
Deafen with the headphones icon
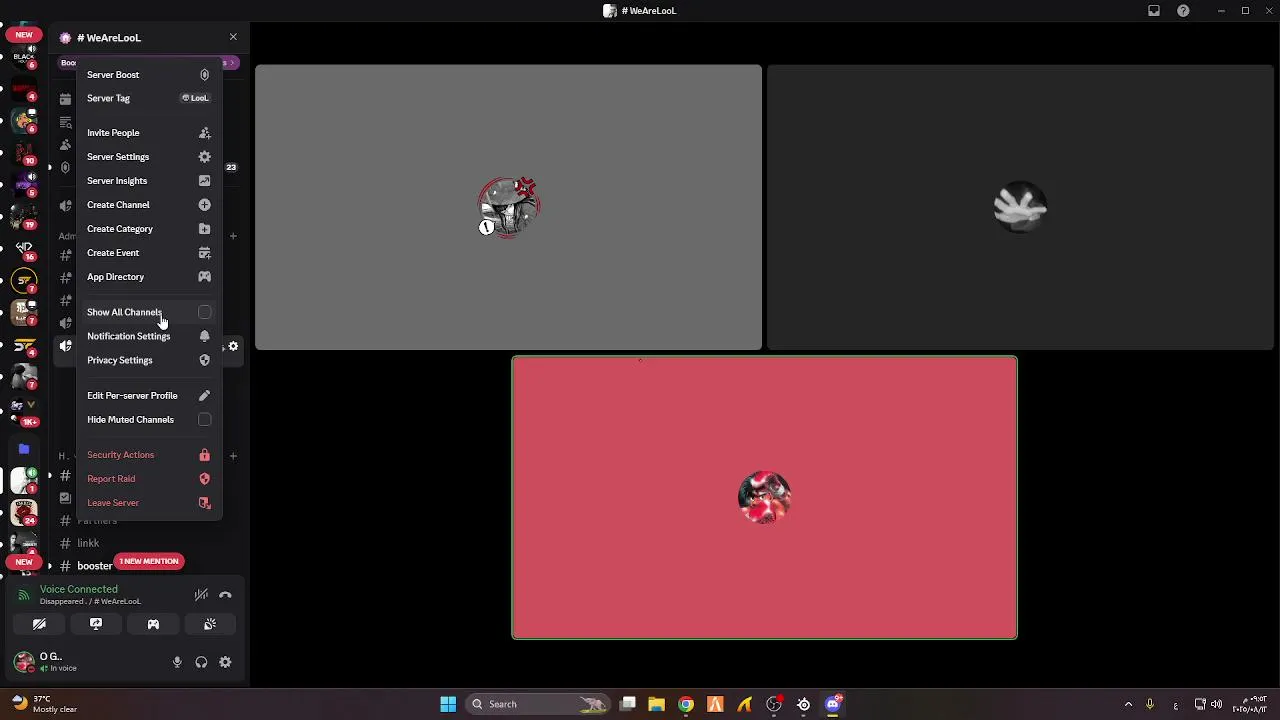201,662
